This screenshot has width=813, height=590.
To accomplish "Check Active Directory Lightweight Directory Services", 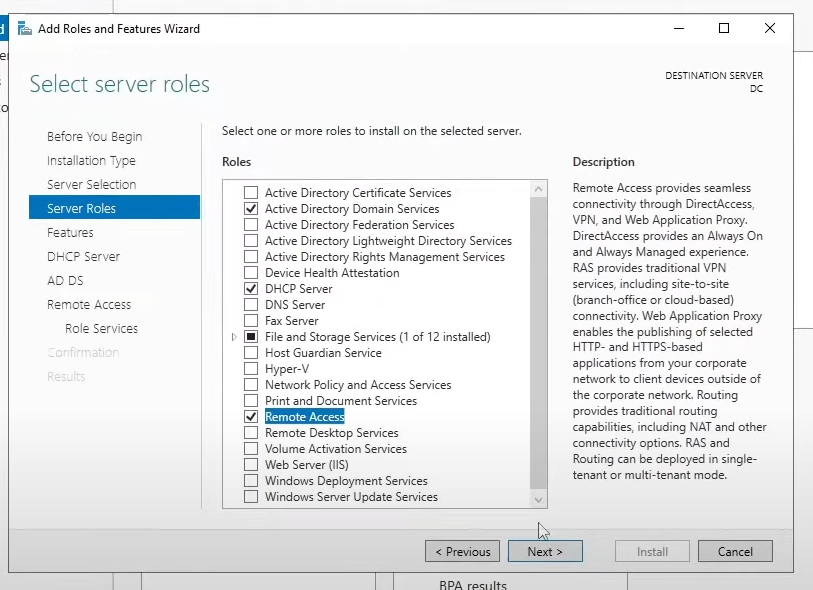I will click(x=251, y=241).
